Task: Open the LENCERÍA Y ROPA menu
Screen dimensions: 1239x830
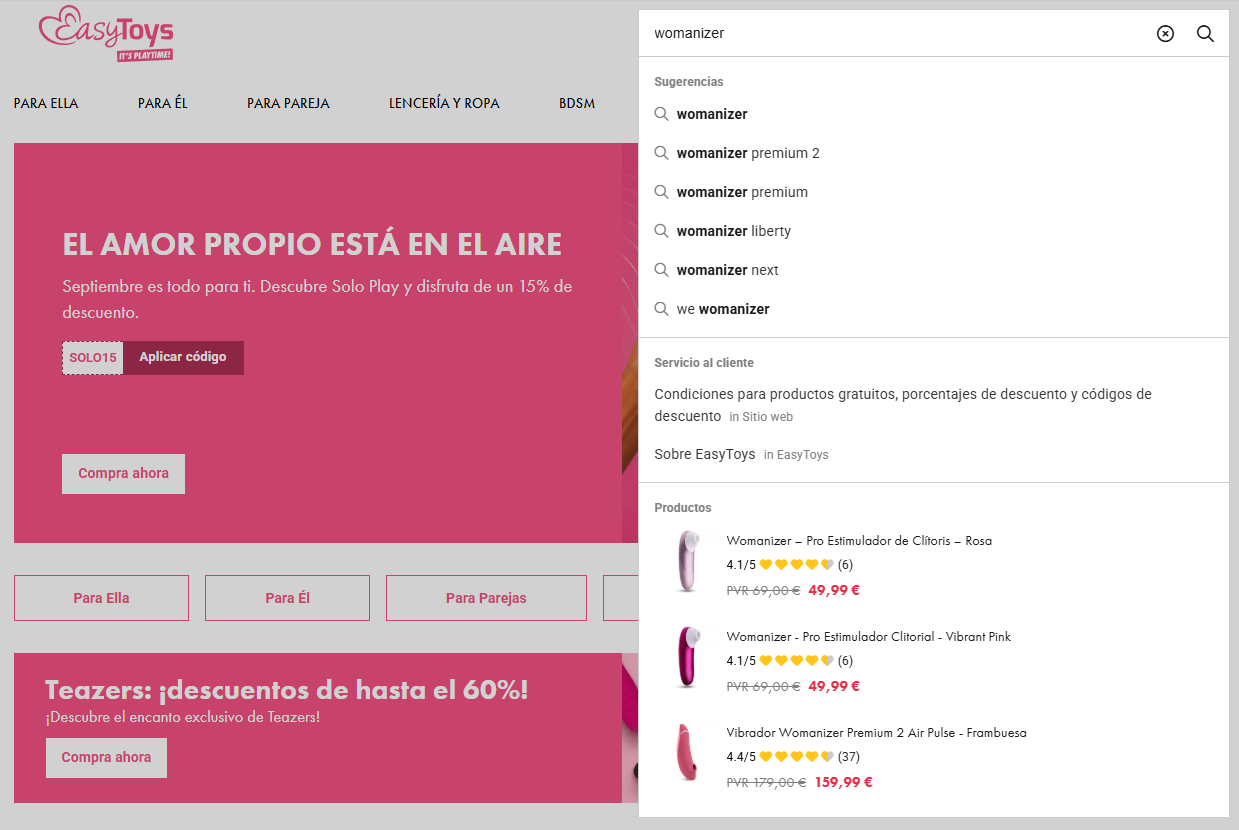Action: pyautogui.click(x=444, y=103)
